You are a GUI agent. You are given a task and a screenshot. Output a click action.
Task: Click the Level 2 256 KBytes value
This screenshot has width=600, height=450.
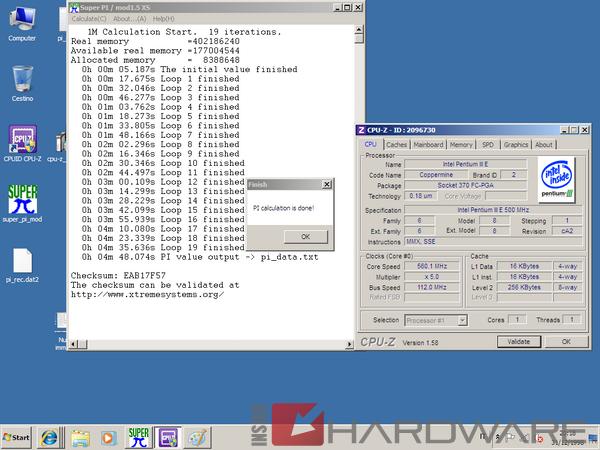[524, 287]
